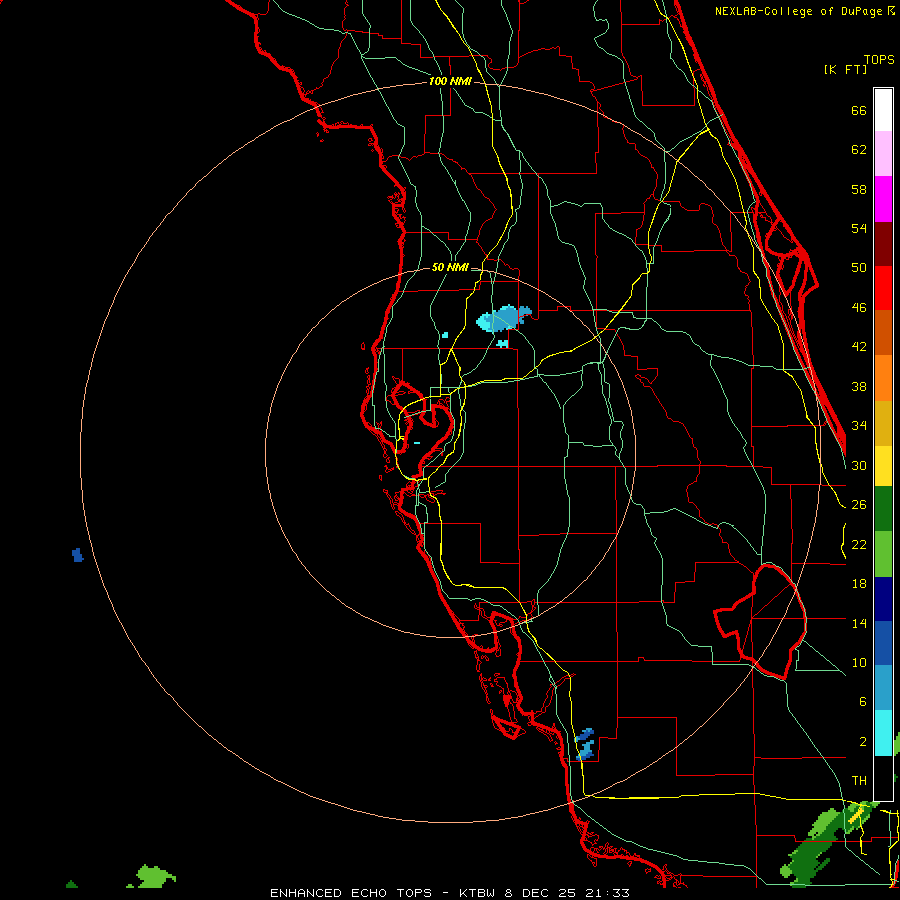
Task: Click the light green echo at bottom left
Action: 153,876
